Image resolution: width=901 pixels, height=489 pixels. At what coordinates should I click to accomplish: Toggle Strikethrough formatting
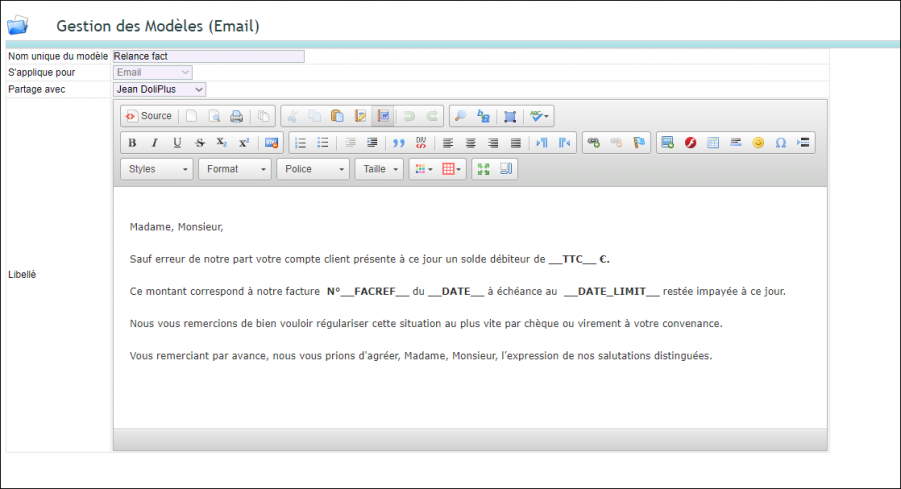(x=199, y=143)
